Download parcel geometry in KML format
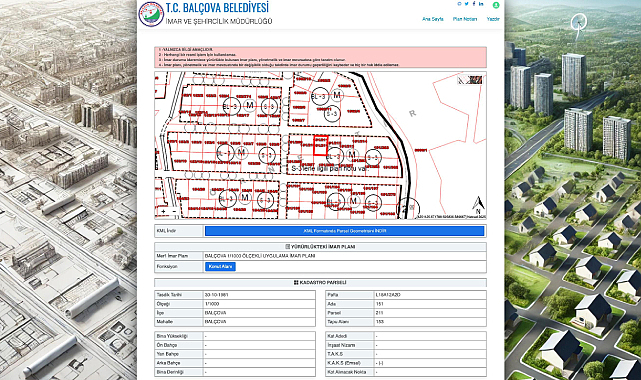Image resolution: width=641 pixels, height=380 pixels. point(344,231)
